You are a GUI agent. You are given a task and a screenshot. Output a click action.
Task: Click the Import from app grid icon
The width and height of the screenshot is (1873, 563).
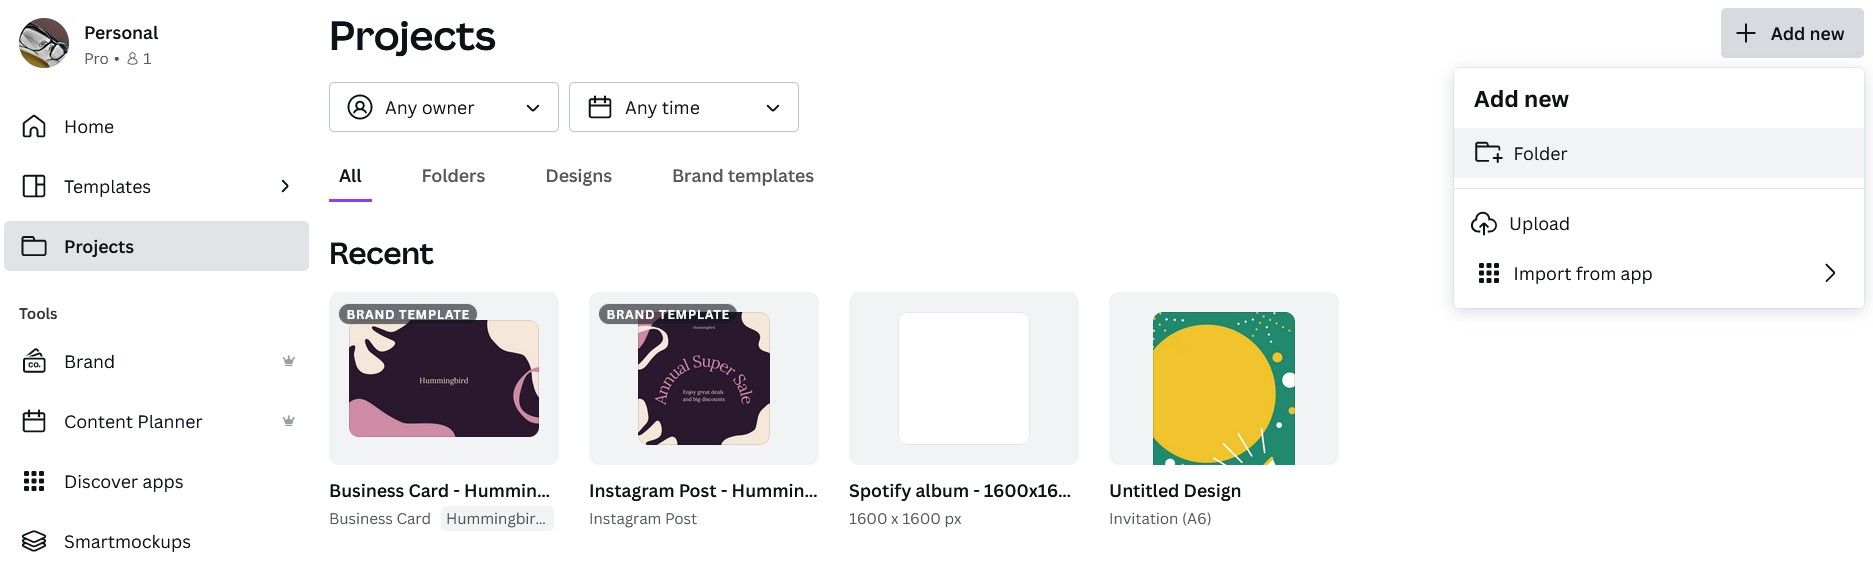(1488, 273)
